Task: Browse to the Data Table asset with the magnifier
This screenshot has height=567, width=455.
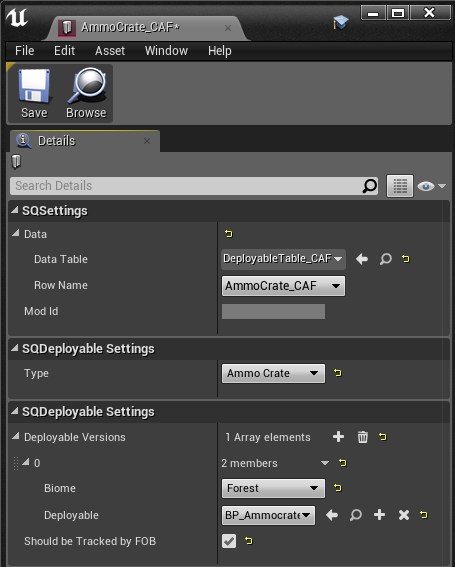Action: (386, 259)
